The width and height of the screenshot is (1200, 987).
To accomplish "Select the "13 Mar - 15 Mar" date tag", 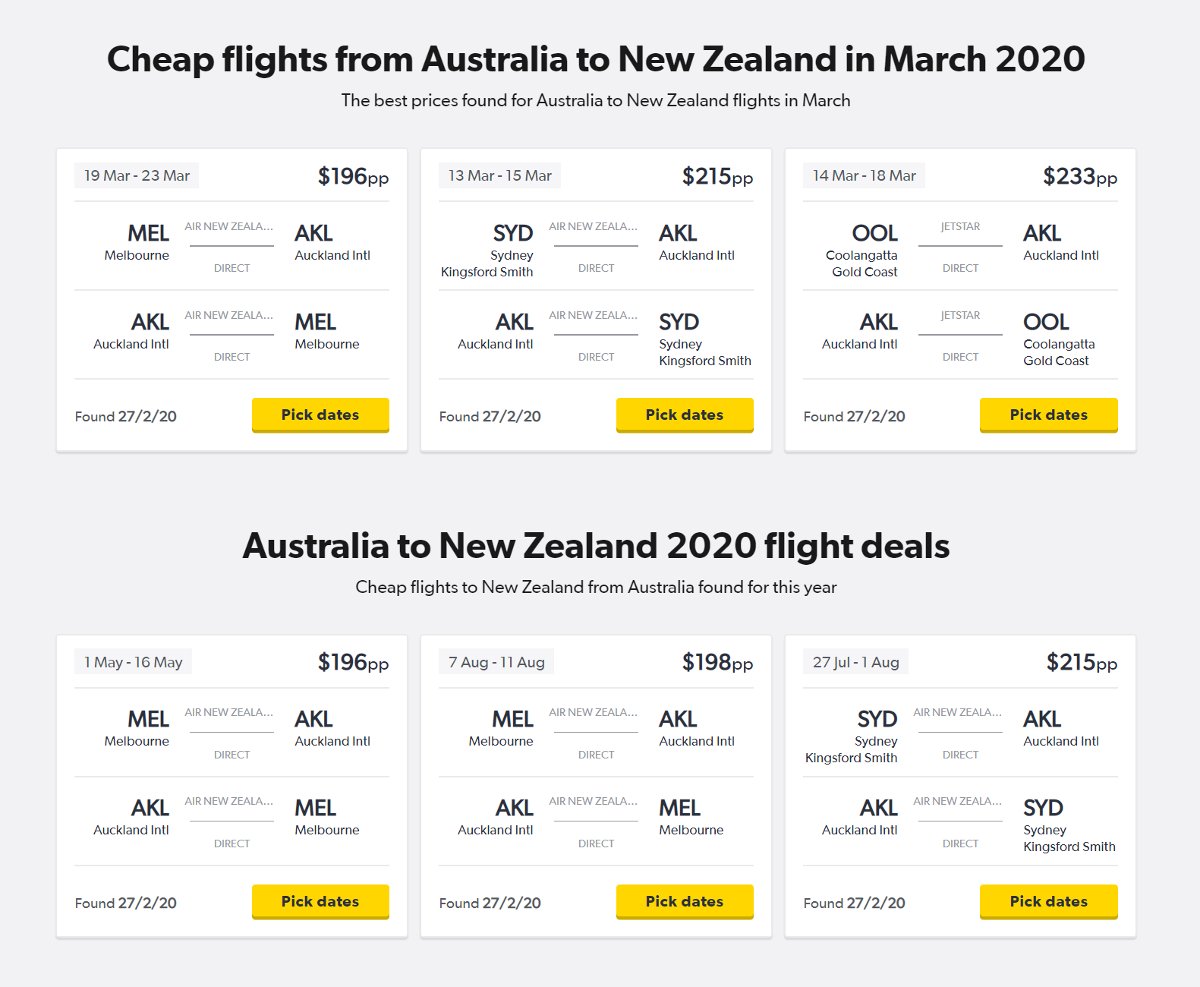I will point(500,176).
